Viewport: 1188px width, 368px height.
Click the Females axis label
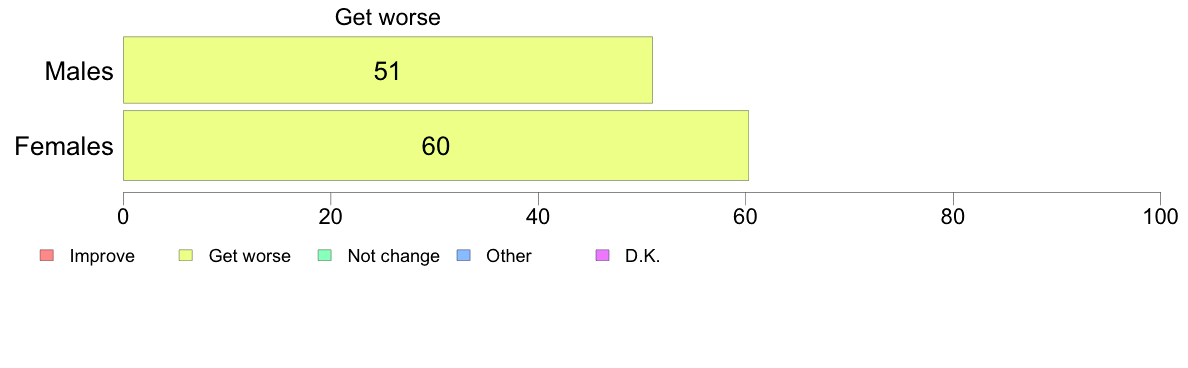click(x=64, y=146)
